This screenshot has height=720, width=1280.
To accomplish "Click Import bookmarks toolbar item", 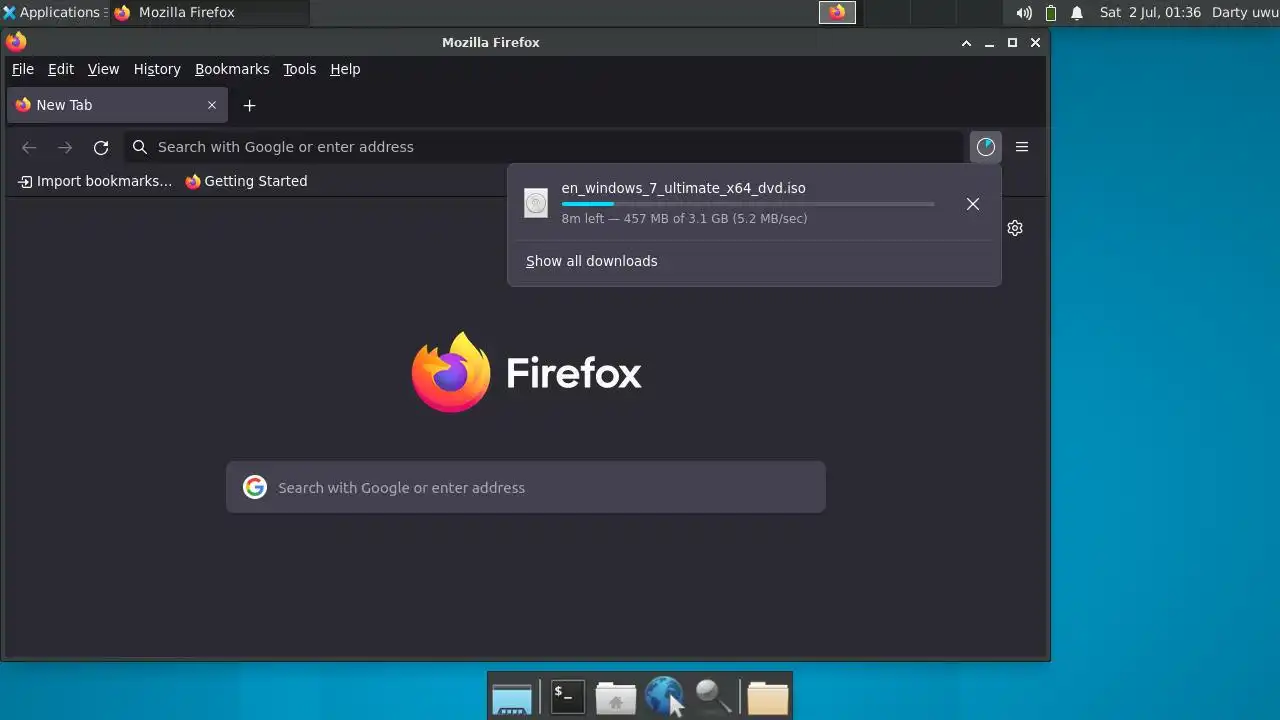I will tap(95, 181).
